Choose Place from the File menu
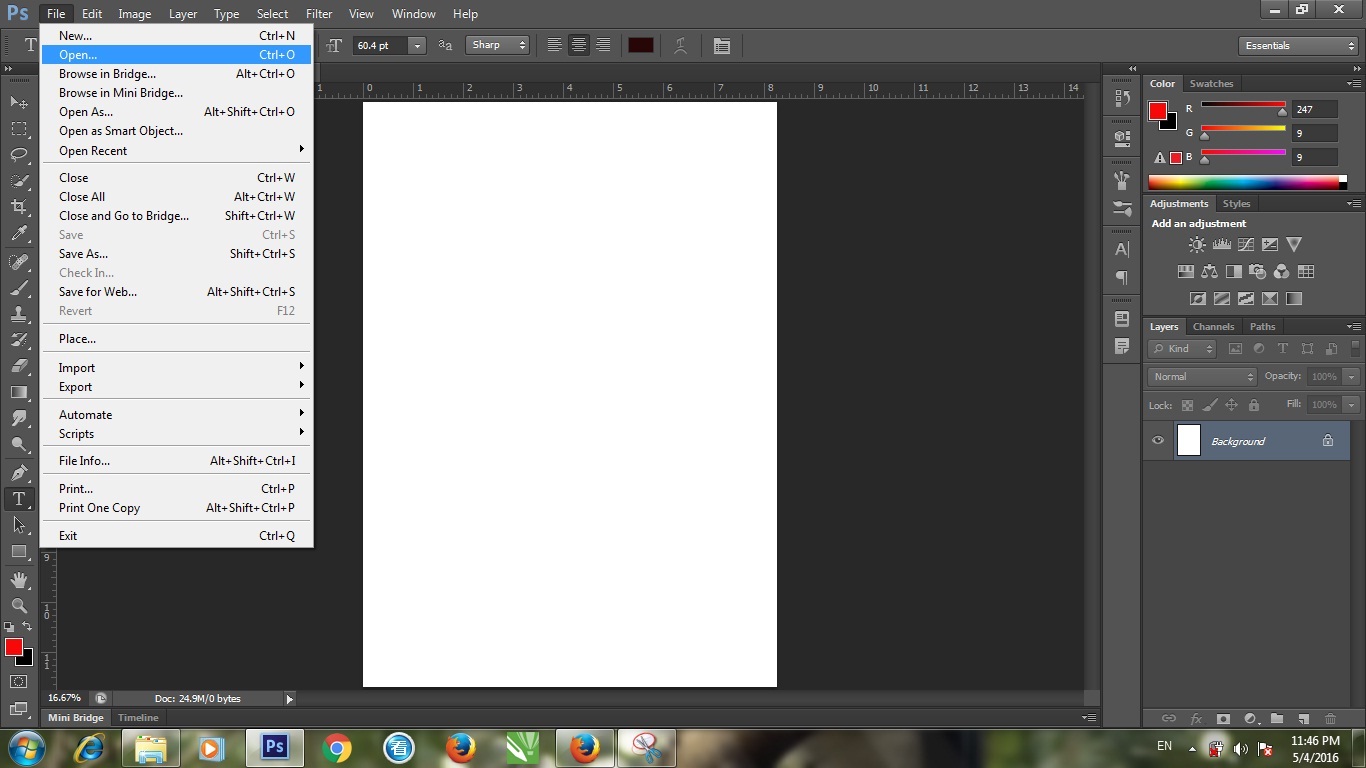The image size is (1366, 768). tap(177, 338)
